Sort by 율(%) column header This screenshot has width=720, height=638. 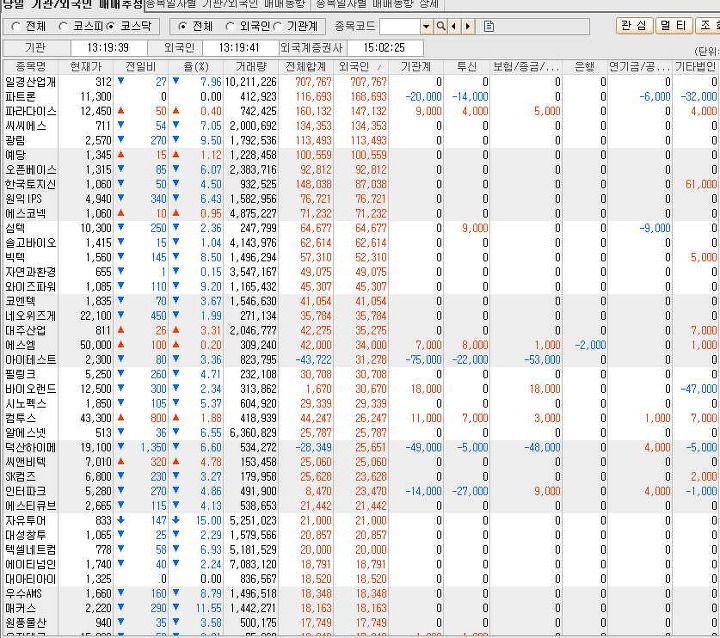point(196,67)
